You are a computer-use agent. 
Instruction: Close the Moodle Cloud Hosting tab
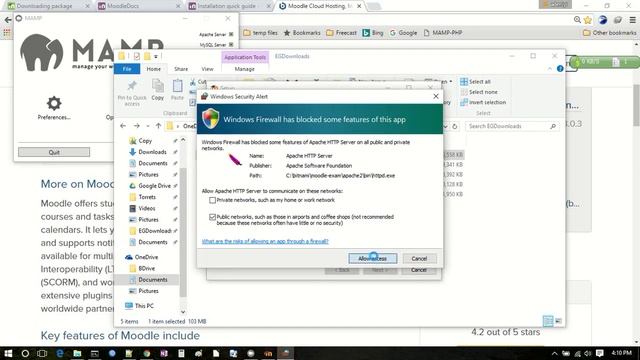(359, 6)
